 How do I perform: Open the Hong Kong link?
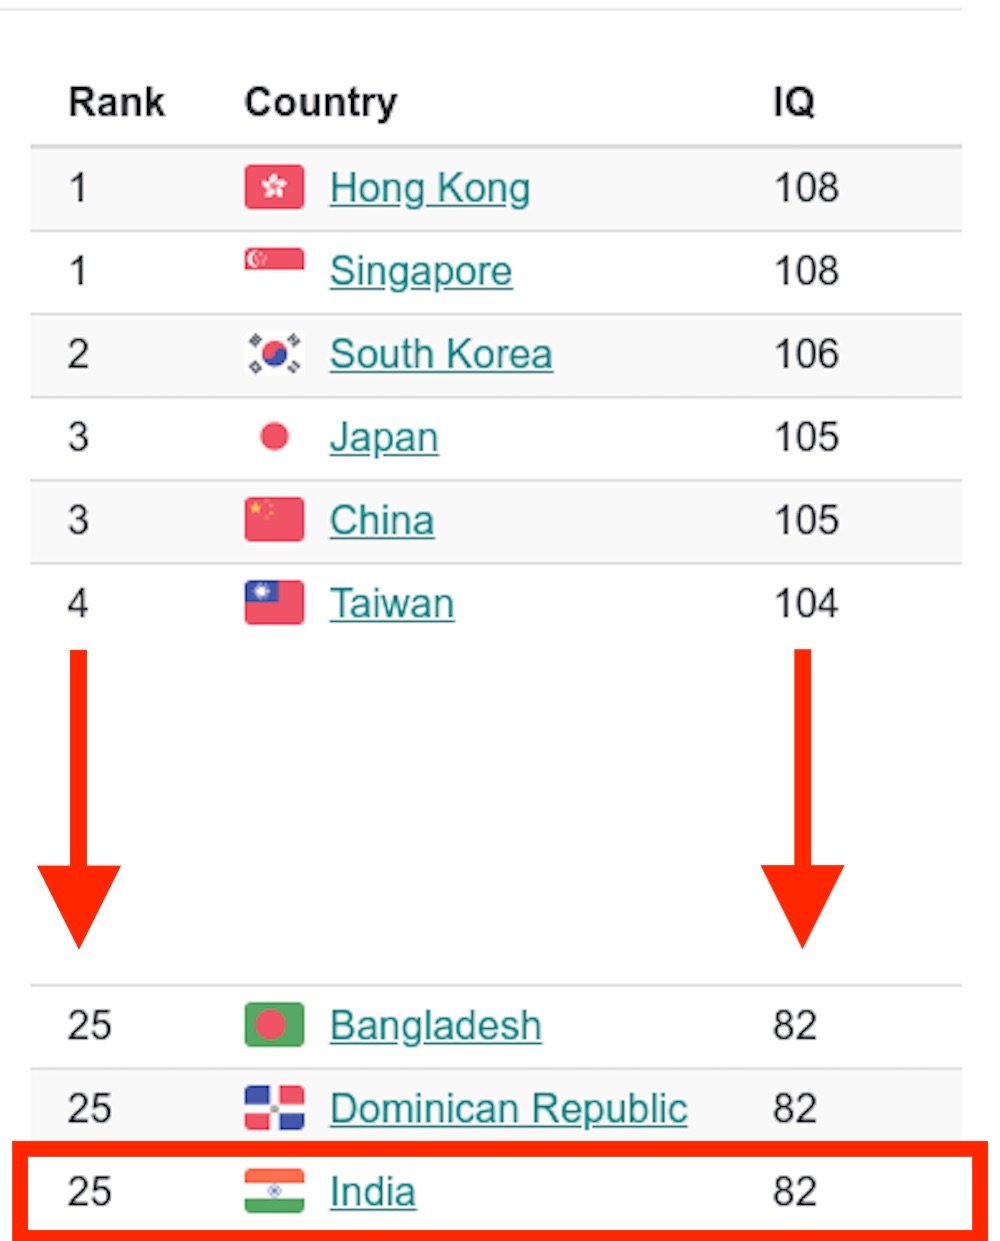click(430, 188)
